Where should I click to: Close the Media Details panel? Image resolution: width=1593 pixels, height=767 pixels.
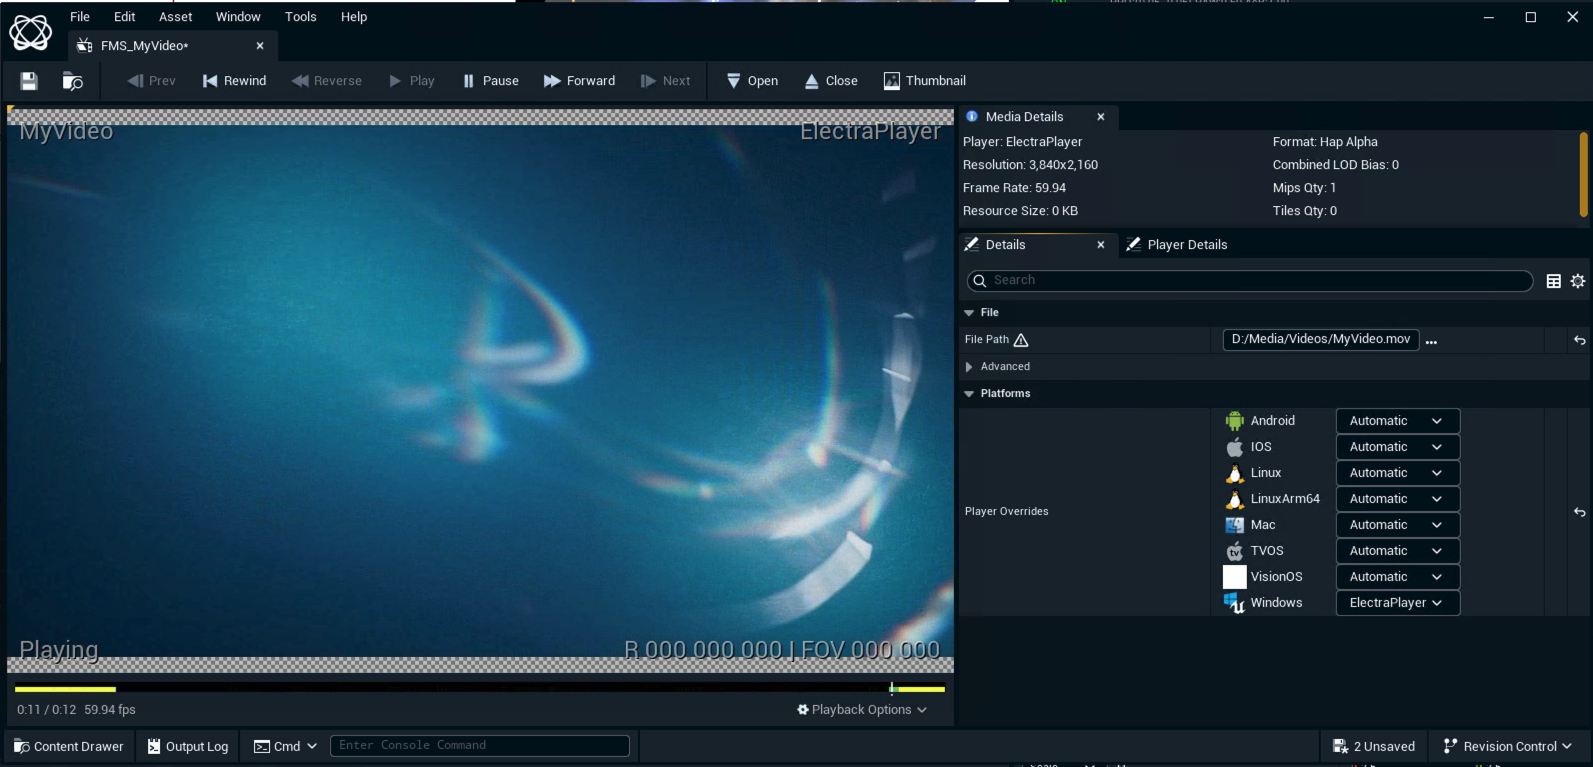point(1101,117)
